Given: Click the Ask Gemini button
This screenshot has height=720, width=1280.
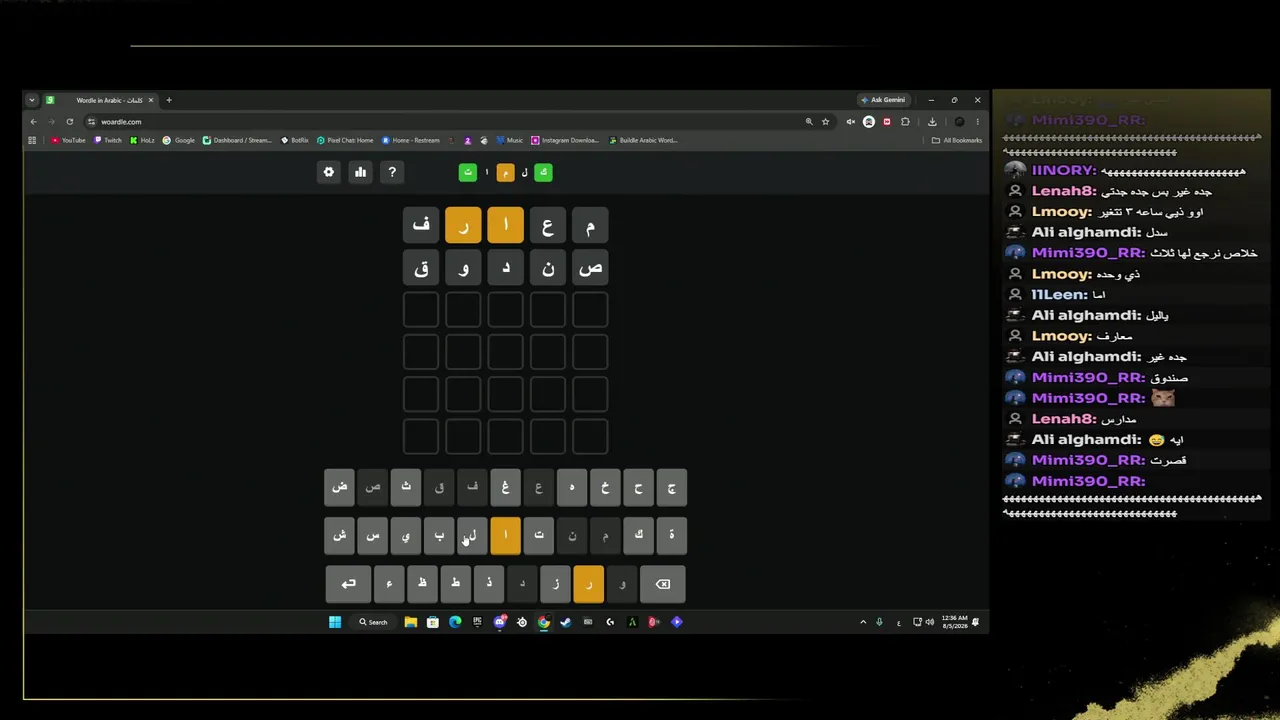Looking at the screenshot, I should point(883,100).
